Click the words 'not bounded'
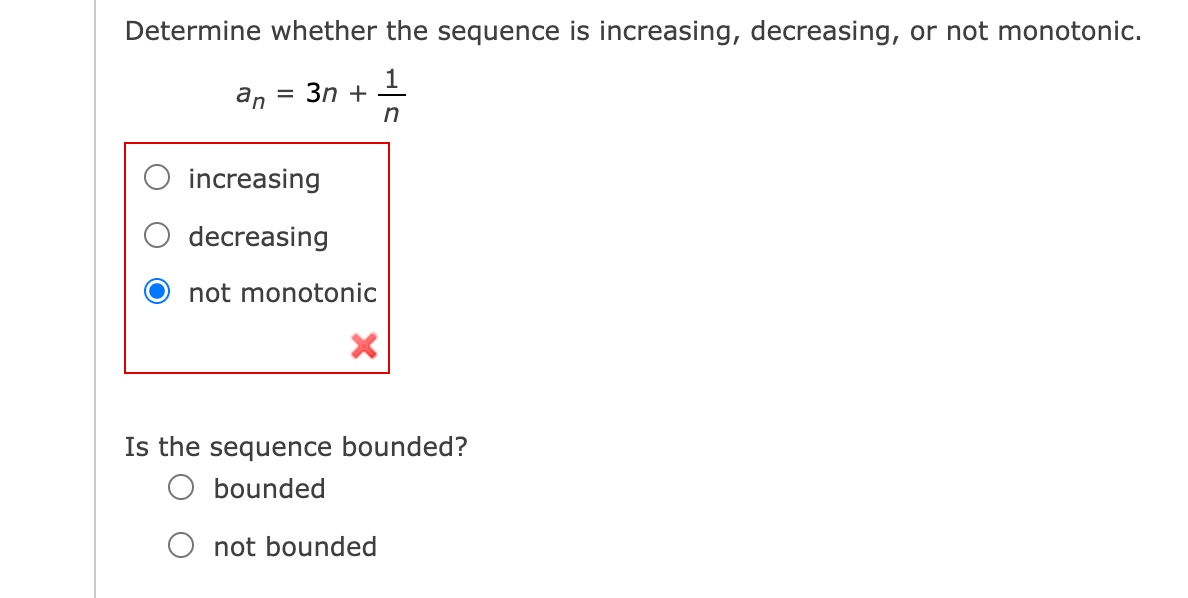This screenshot has width=1188, height=598. [295, 546]
